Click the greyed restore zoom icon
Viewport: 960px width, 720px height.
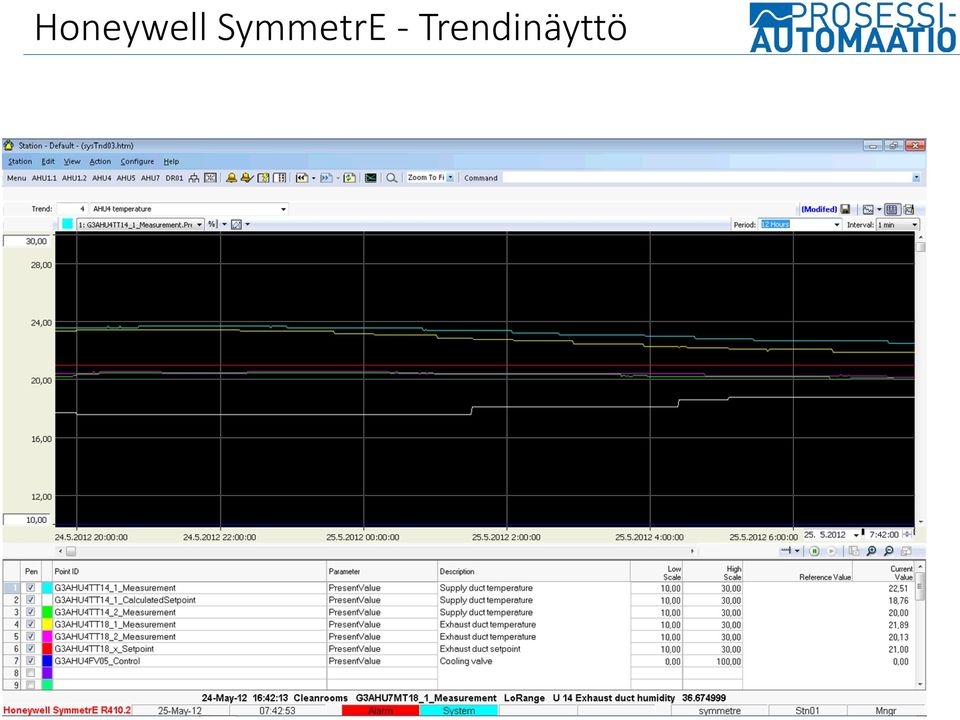[x=907, y=551]
